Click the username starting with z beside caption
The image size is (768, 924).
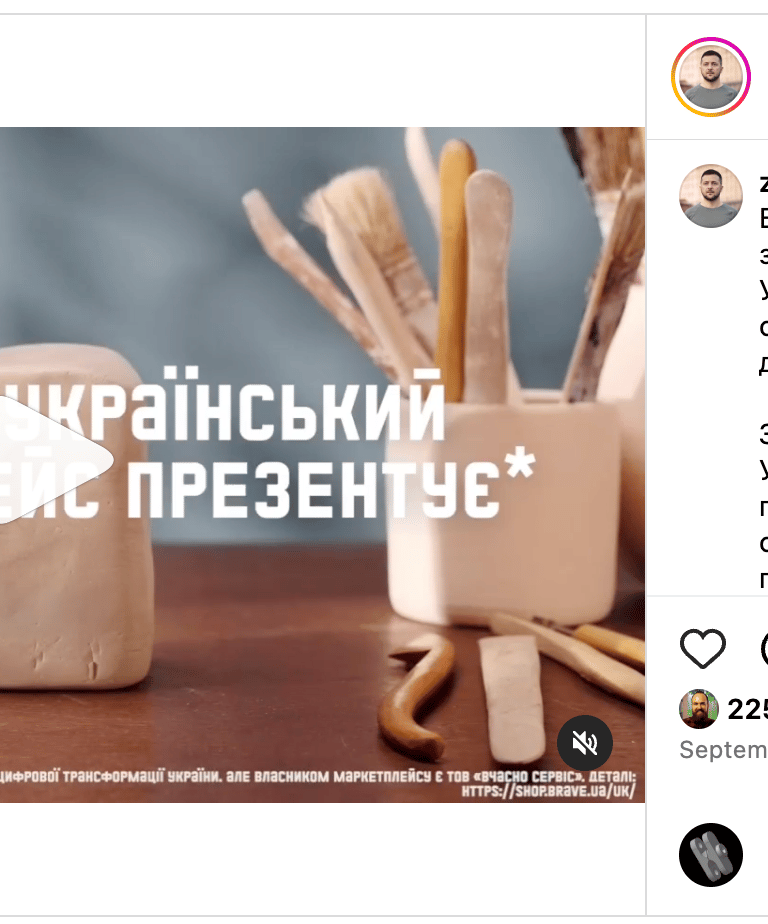click(764, 185)
